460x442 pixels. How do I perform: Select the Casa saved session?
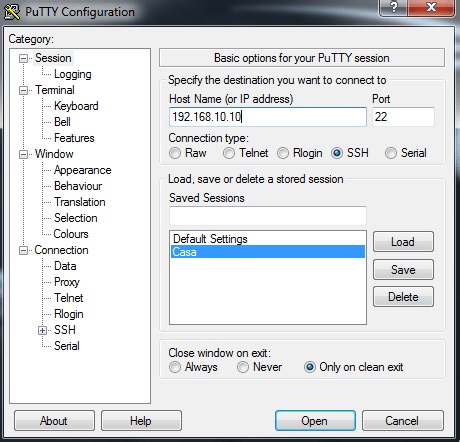268,252
